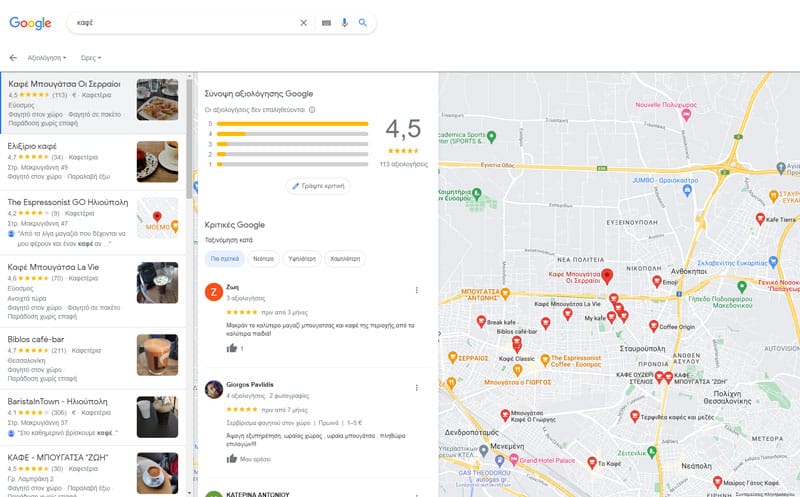Click the JUMBO - Ωραιόκαστρο shopping pin
Image resolution: width=800 pixels, height=497 pixels.
[687, 190]
